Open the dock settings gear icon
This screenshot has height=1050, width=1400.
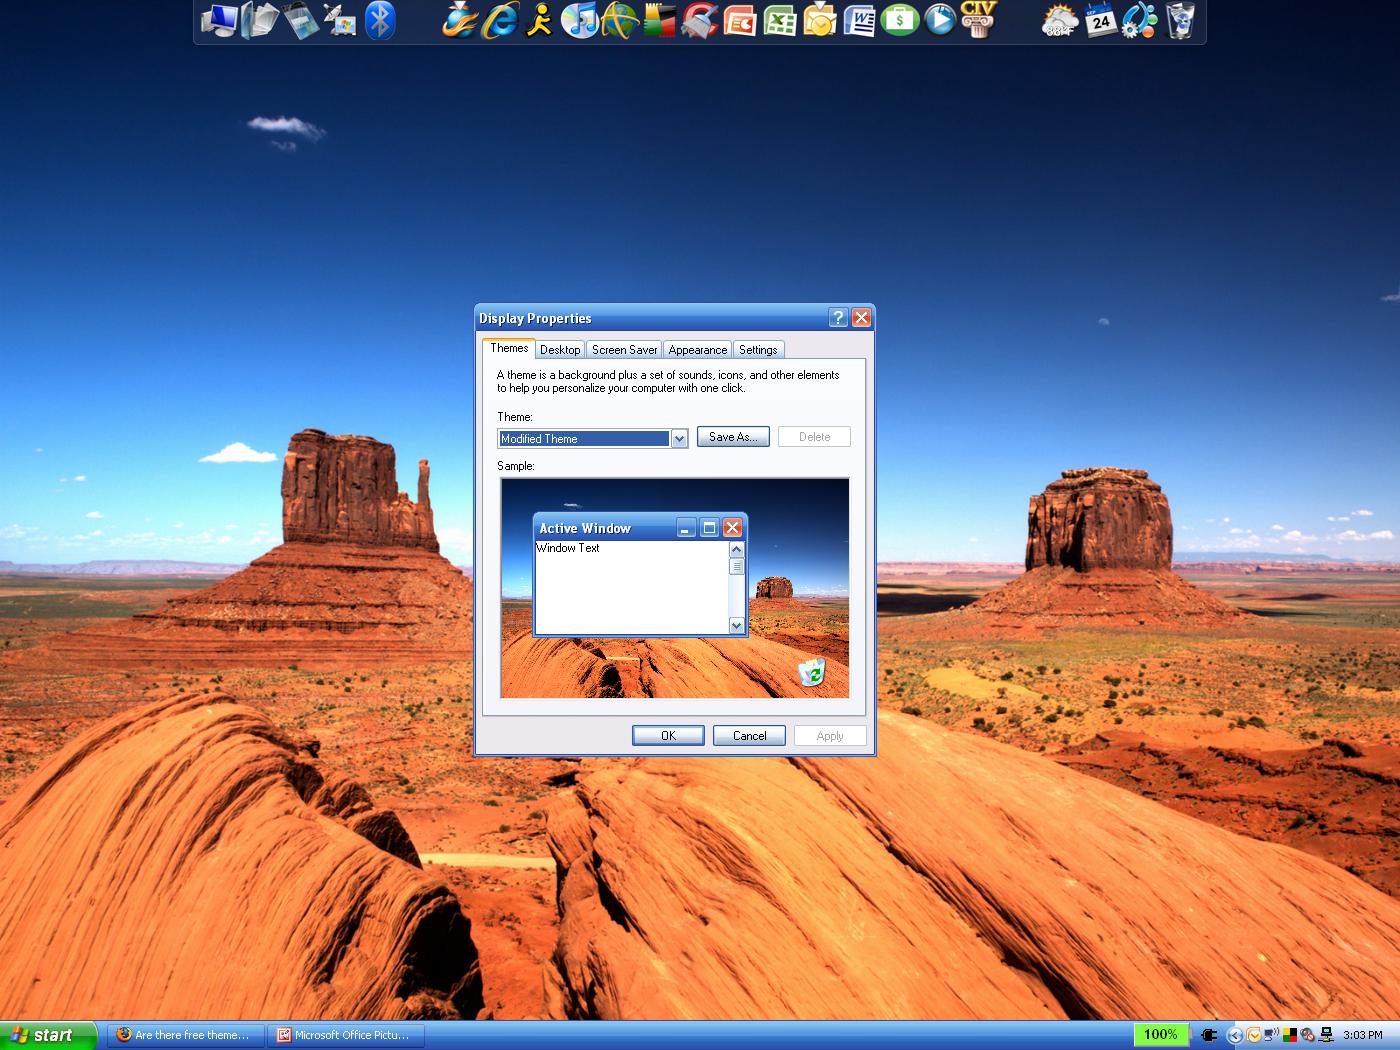1140,20
